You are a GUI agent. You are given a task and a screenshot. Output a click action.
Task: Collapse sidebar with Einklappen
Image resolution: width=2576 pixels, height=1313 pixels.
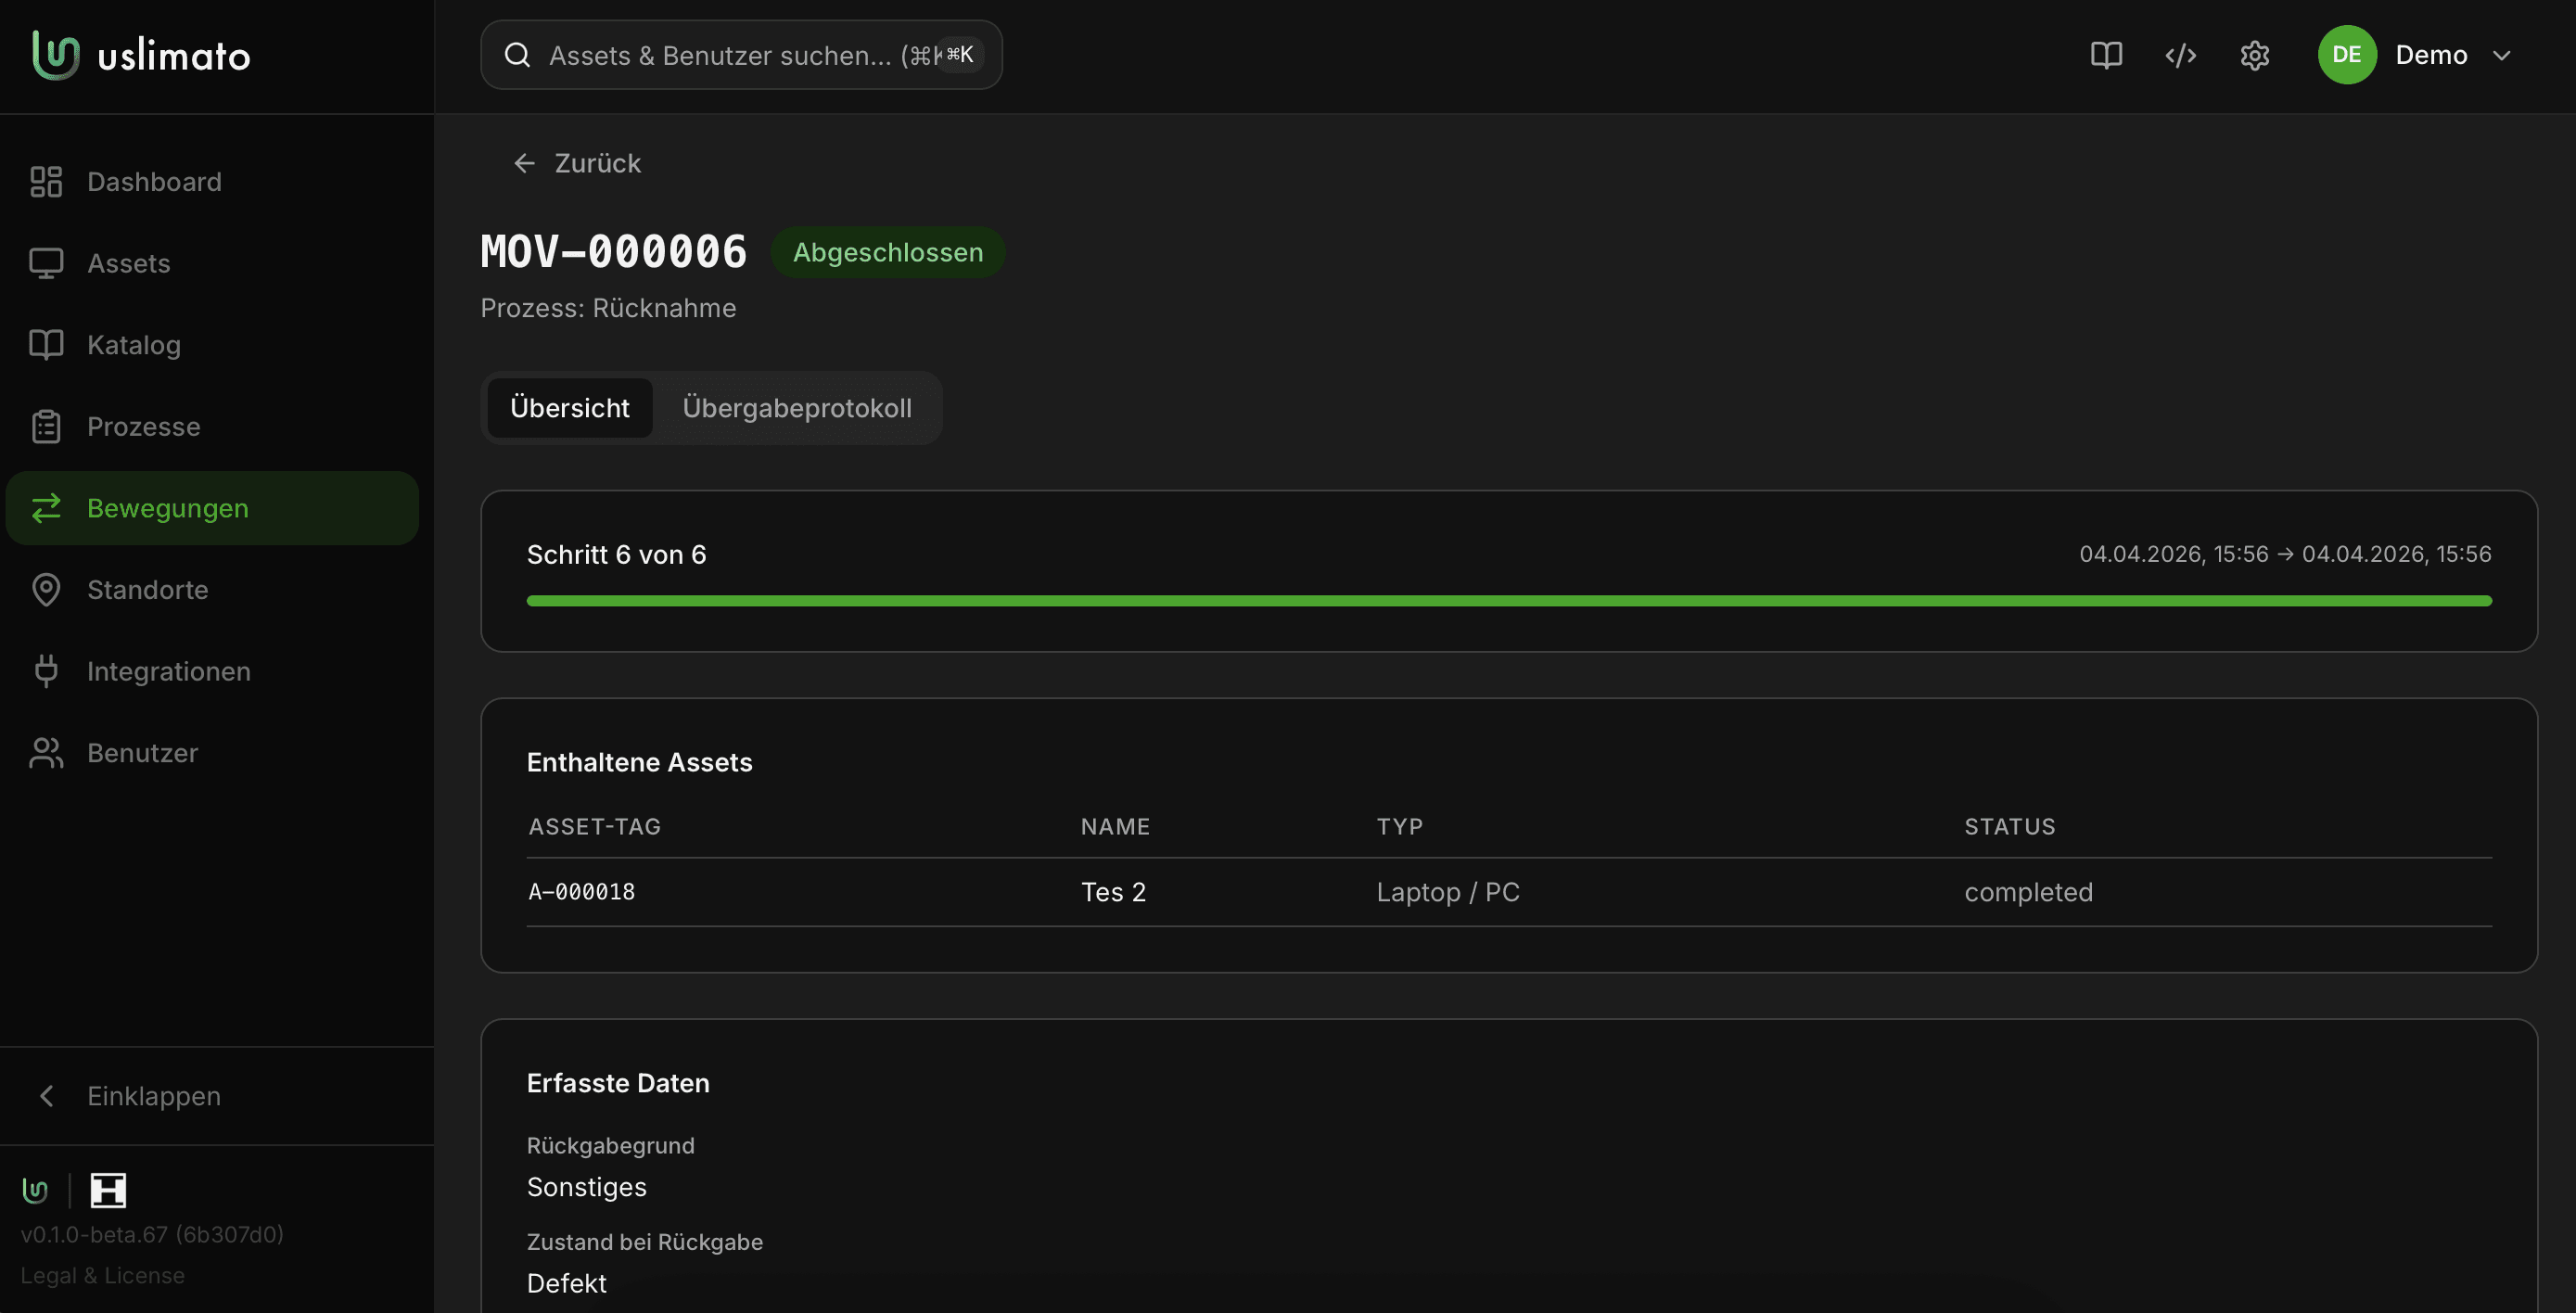[x=212, y=1096]
